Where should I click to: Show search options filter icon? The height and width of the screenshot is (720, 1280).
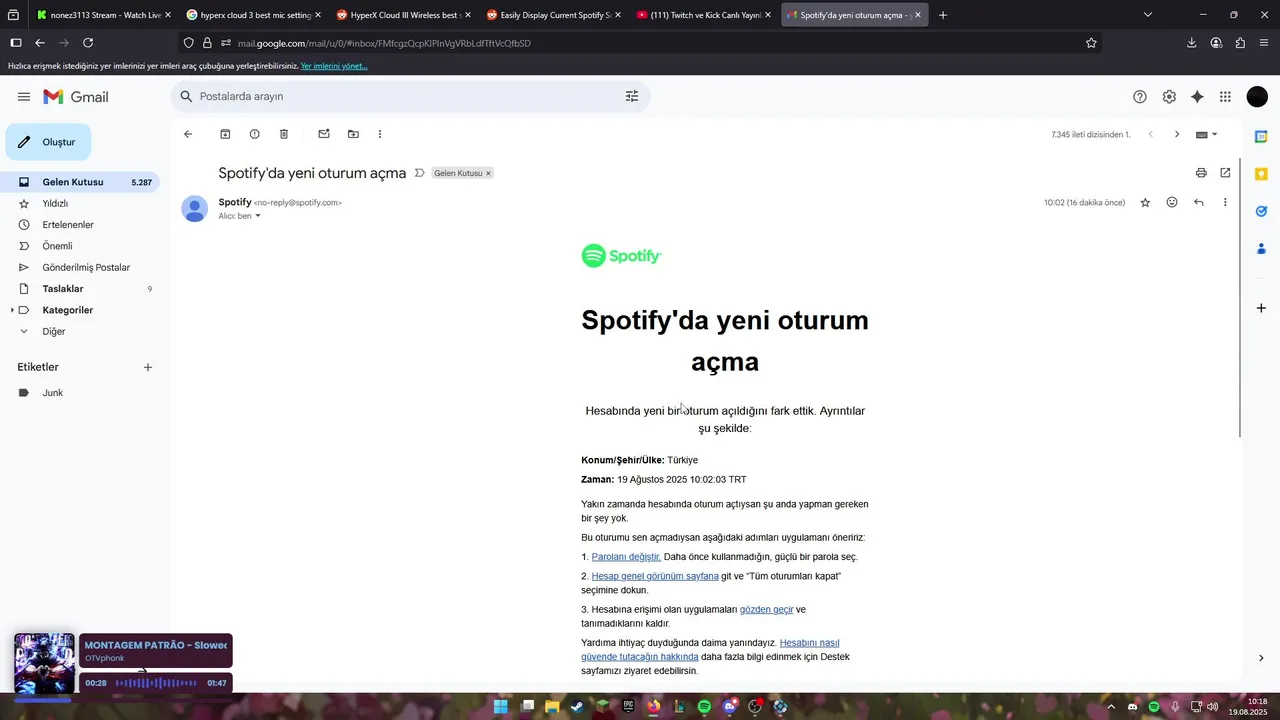point(632,96)
